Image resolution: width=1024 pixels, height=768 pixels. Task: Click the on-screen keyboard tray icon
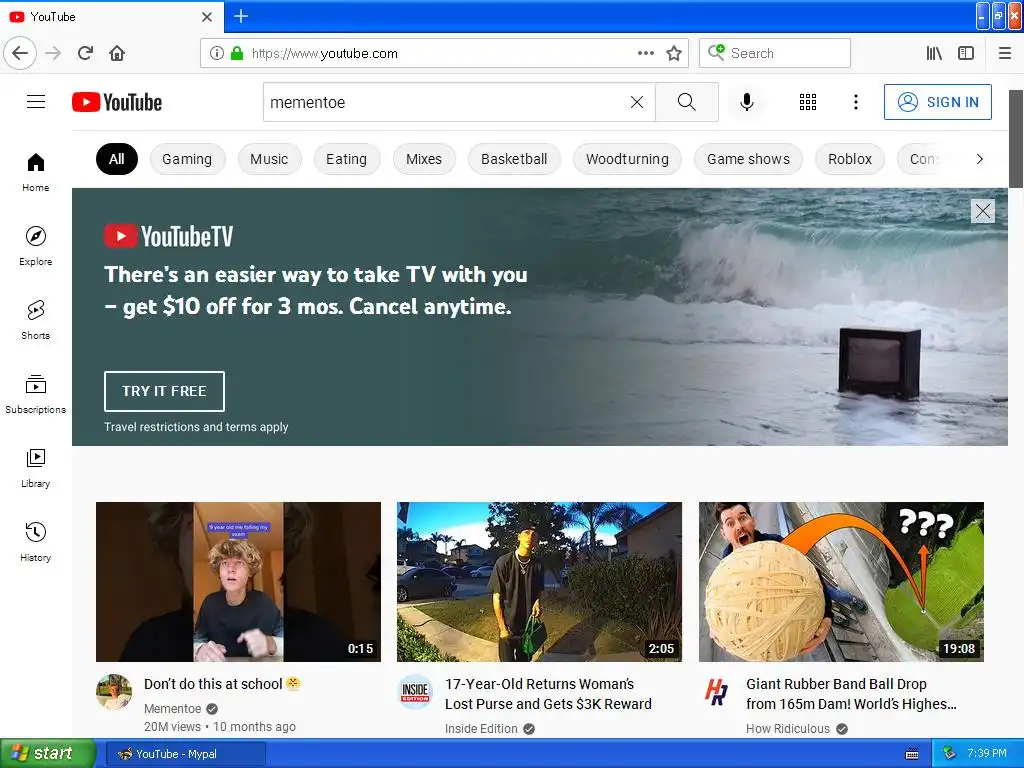912,754
